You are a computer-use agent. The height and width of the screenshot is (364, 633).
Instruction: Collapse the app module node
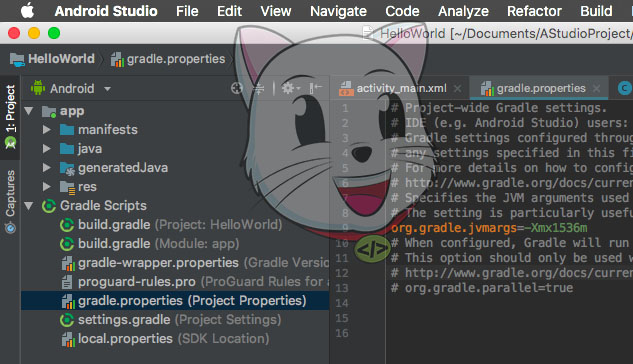29,111
